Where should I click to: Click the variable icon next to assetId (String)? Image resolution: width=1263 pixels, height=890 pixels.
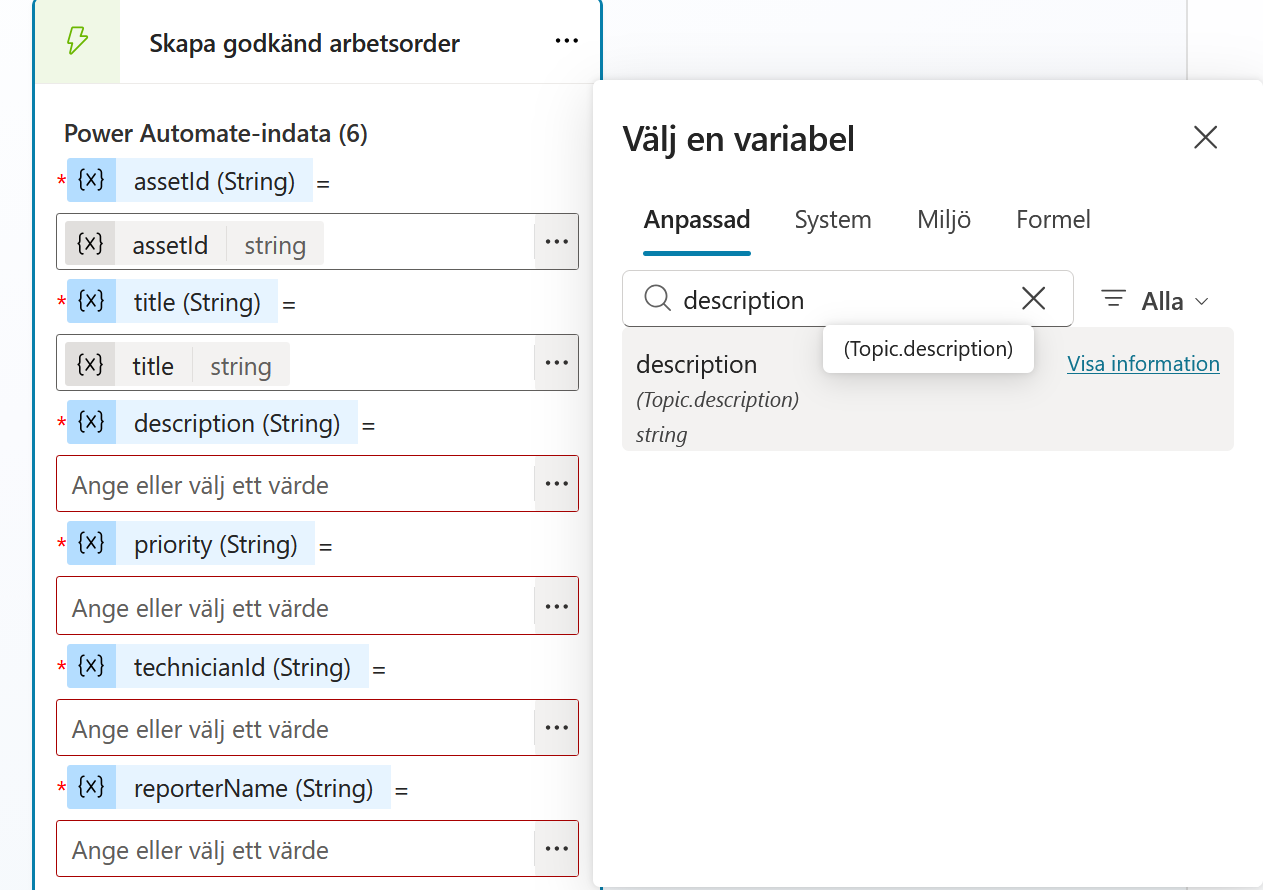[91, 180]
